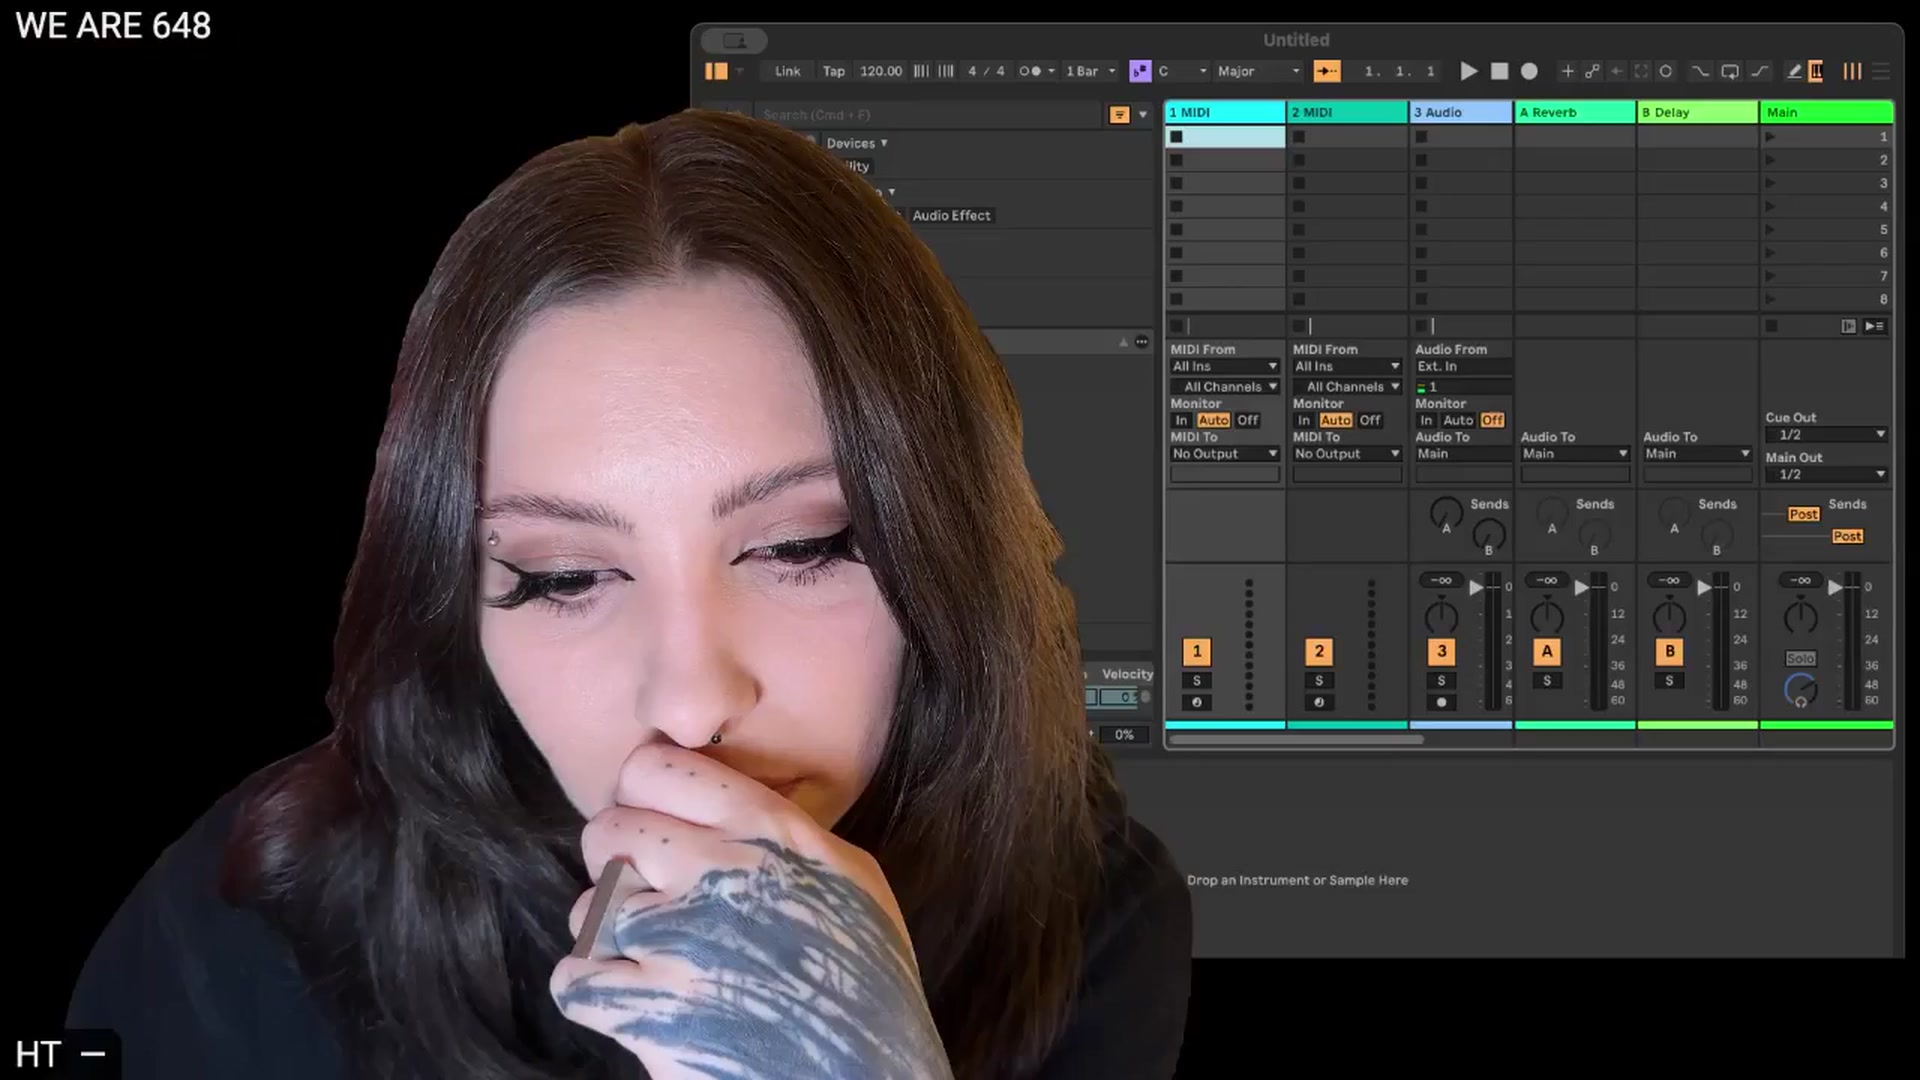The height and width of the screenshot is (1080, 1920).
Task: Select the B Delay track header
Action: pos(1697,112)
